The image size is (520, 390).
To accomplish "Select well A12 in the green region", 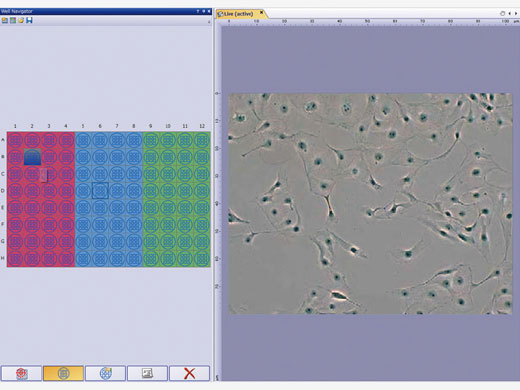I will (x=202, y=140).
